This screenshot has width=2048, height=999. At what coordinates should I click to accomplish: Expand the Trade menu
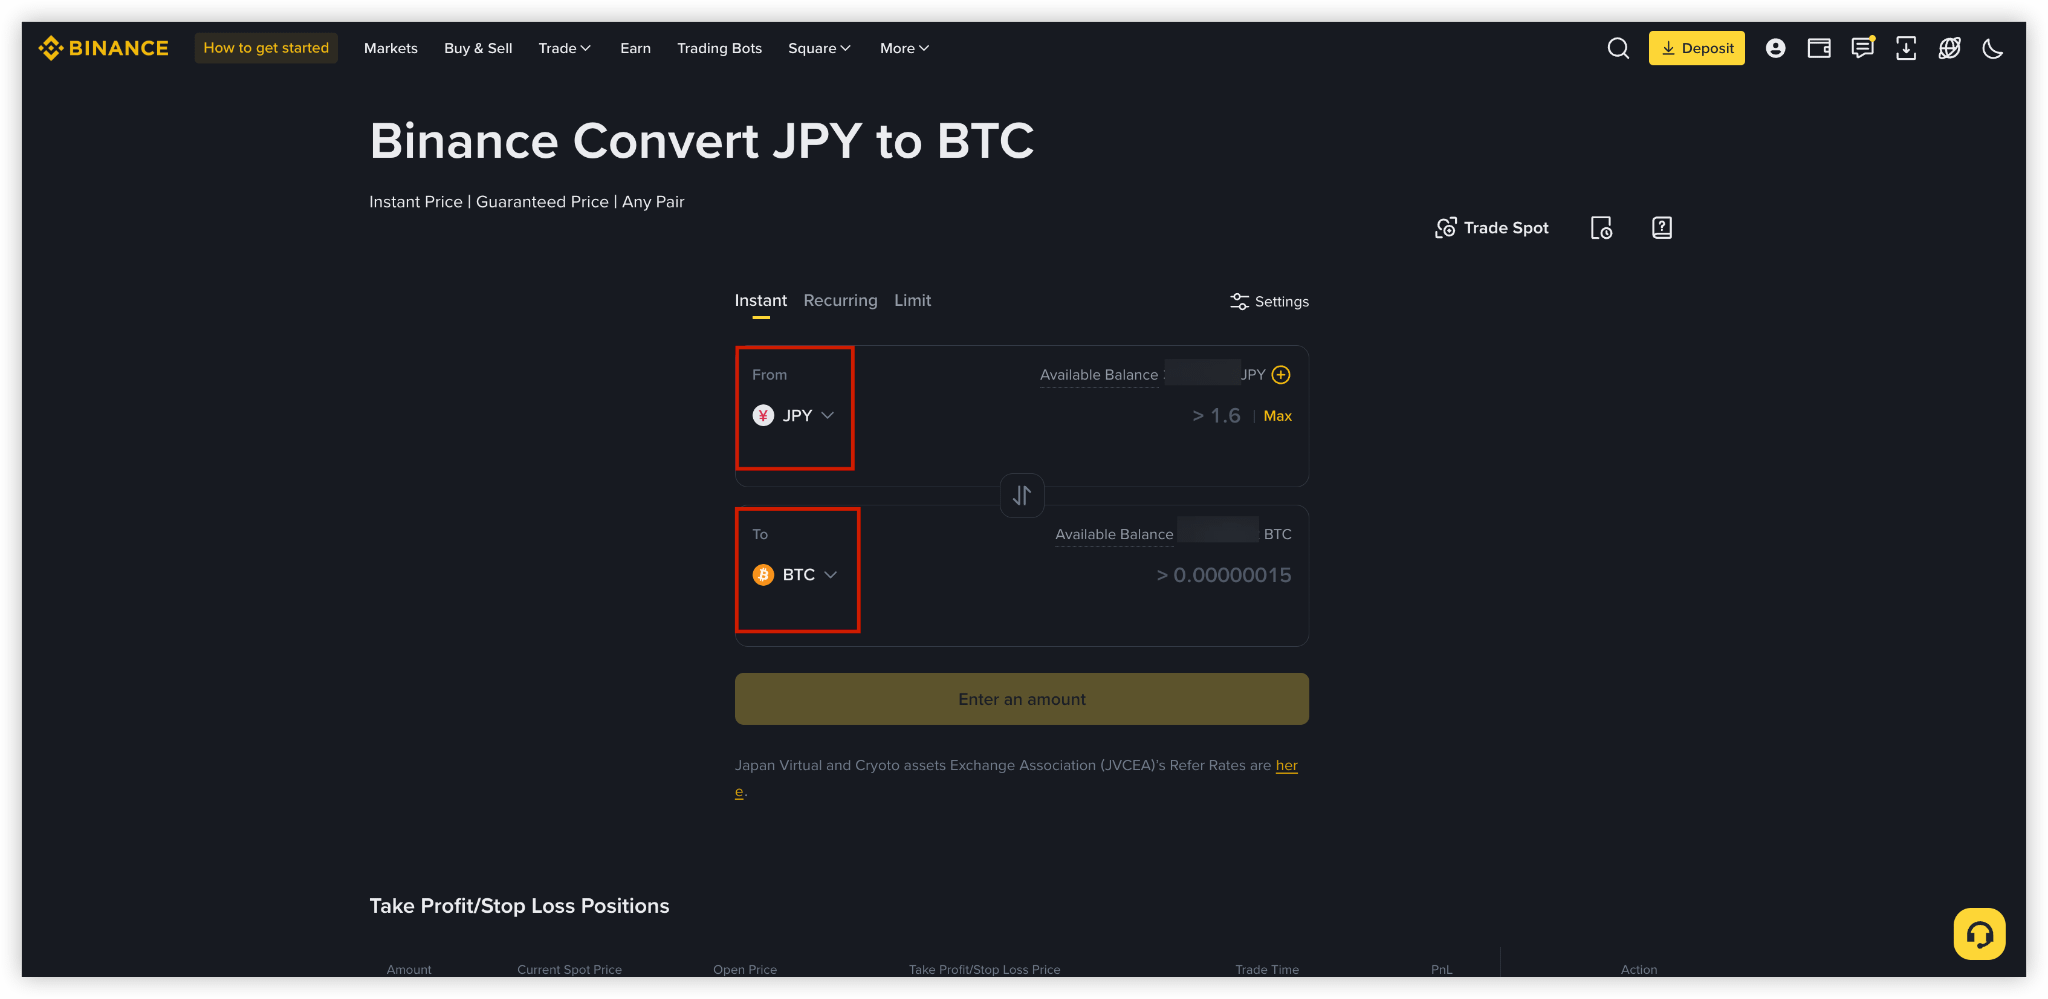click(565, 48)
